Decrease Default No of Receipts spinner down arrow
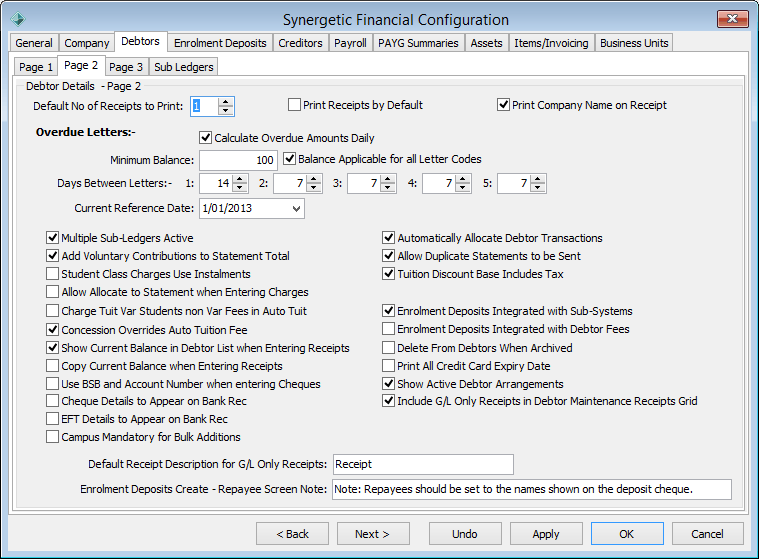The height and width of the screenshot is (559, 759). click(226, 111)
